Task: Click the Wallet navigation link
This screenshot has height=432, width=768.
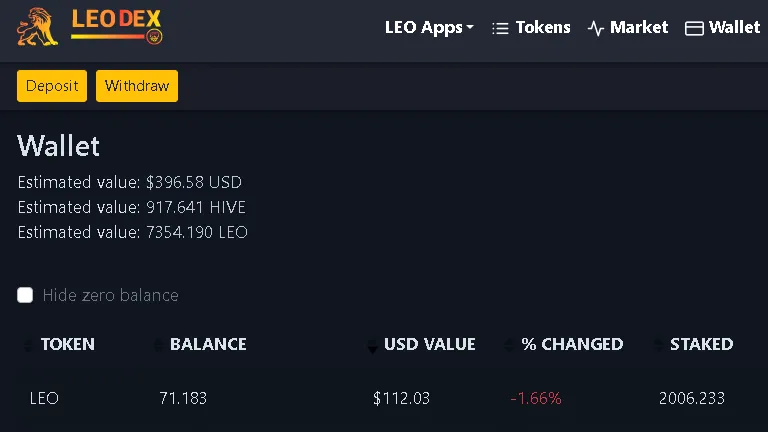Action: pos(722,27)
